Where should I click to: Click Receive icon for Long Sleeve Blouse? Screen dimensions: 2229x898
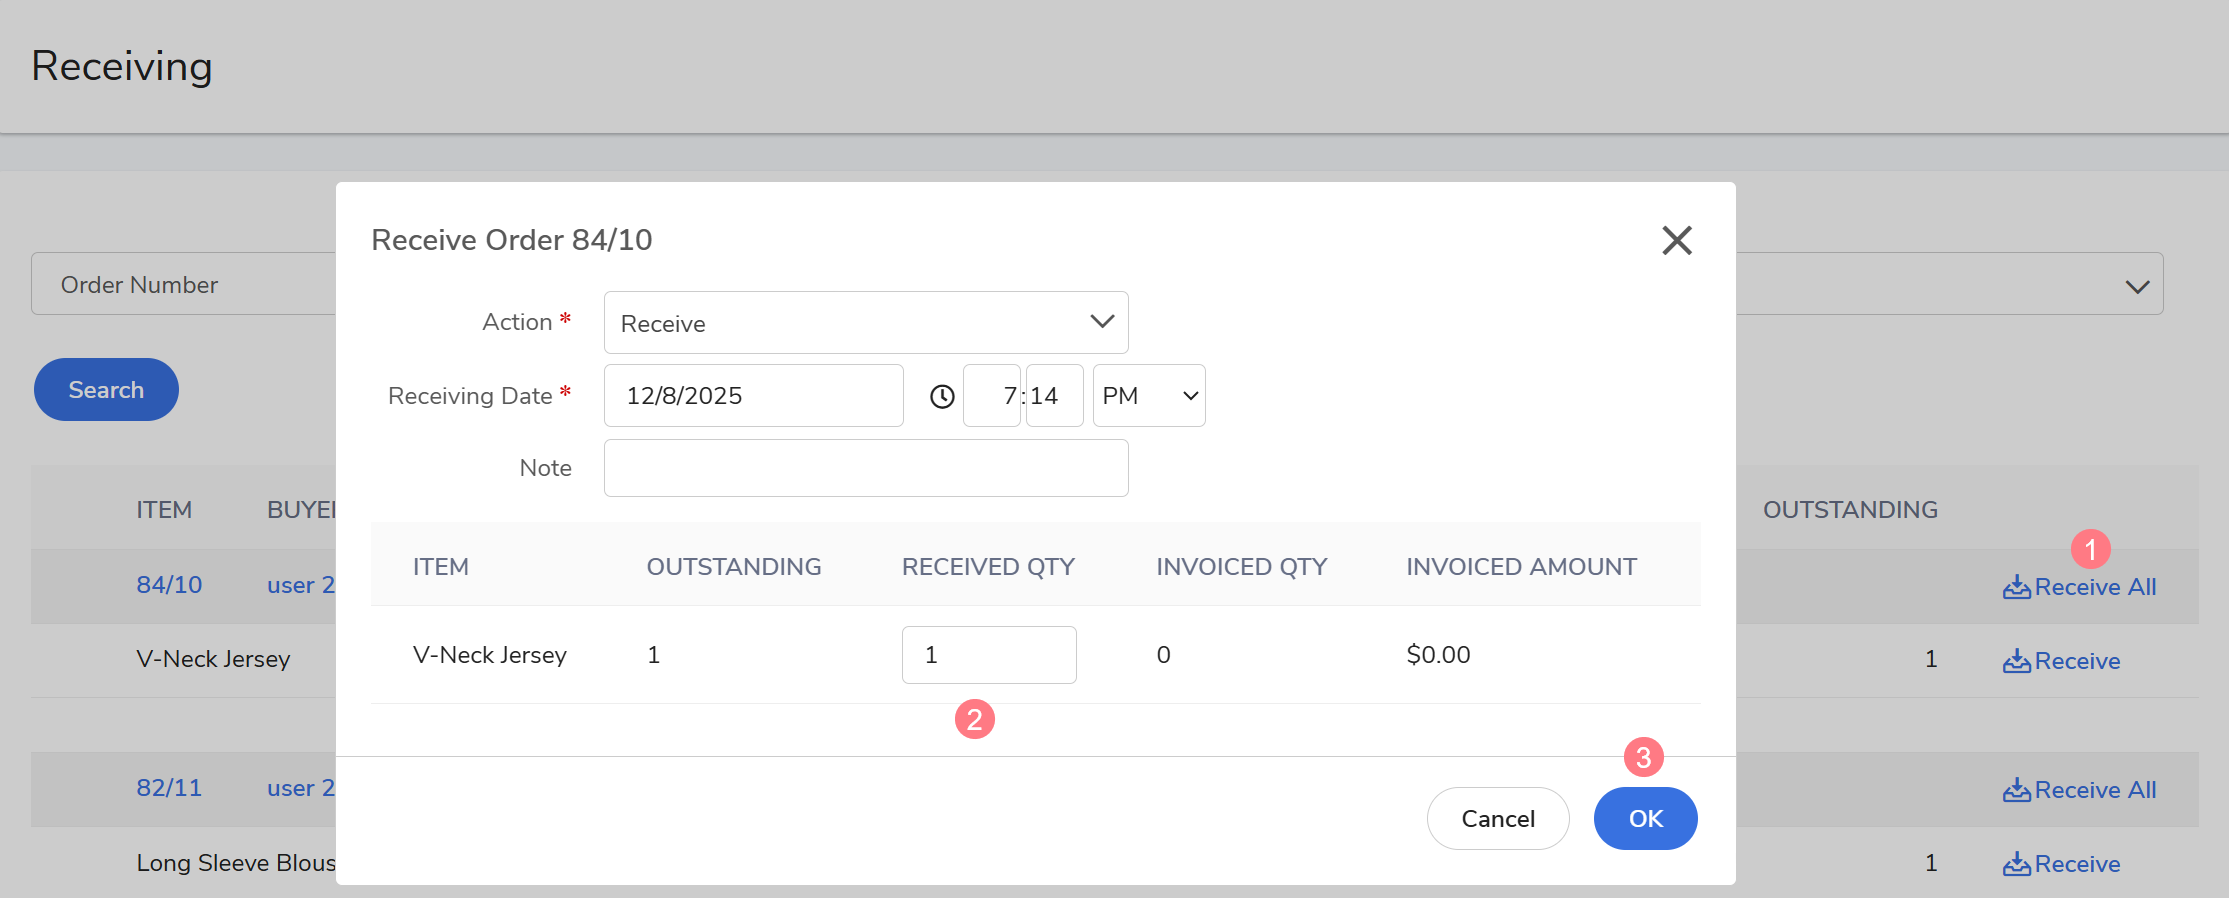tap(2016, 864)
